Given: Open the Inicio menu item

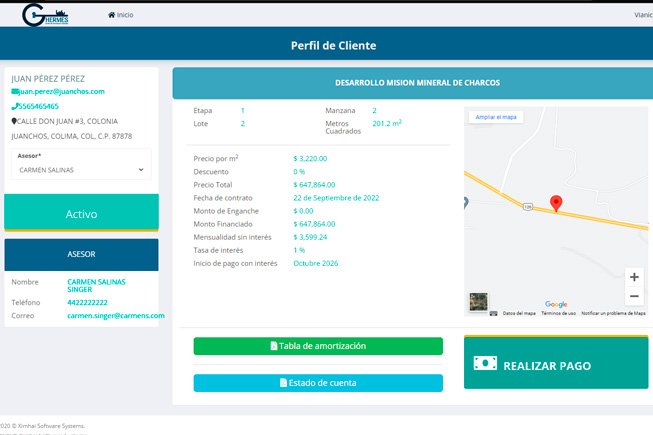Looking at the screenshot, I should click(x=121, y=15).
